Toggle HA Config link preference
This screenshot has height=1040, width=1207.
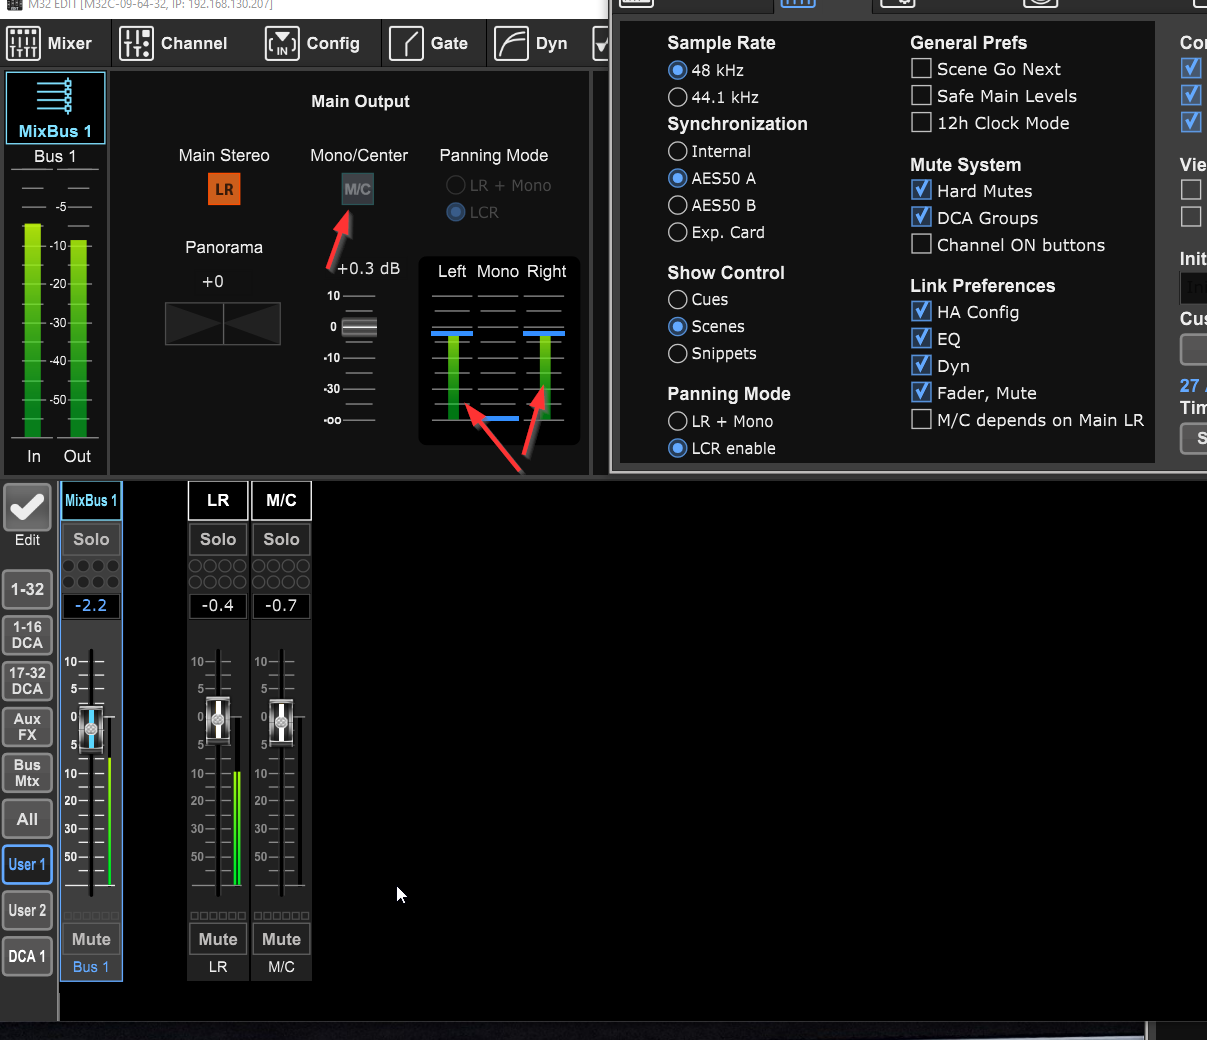pos(921,311)
